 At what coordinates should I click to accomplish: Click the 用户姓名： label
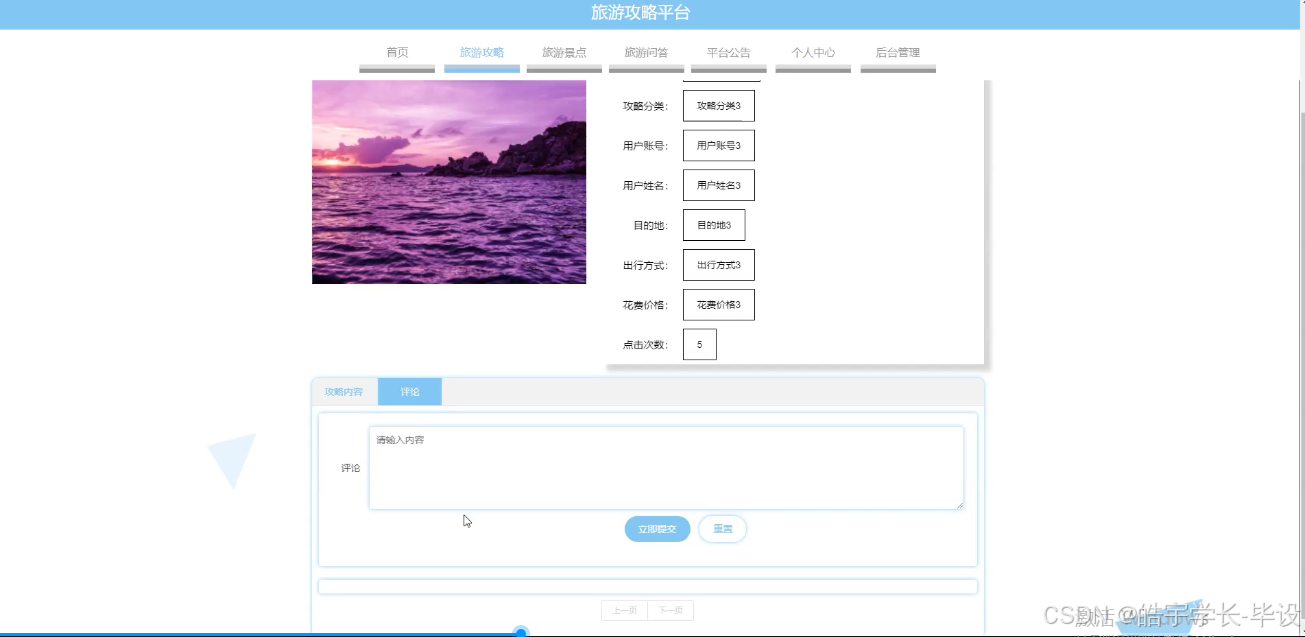pyautogui.click(x=645, y=186)
